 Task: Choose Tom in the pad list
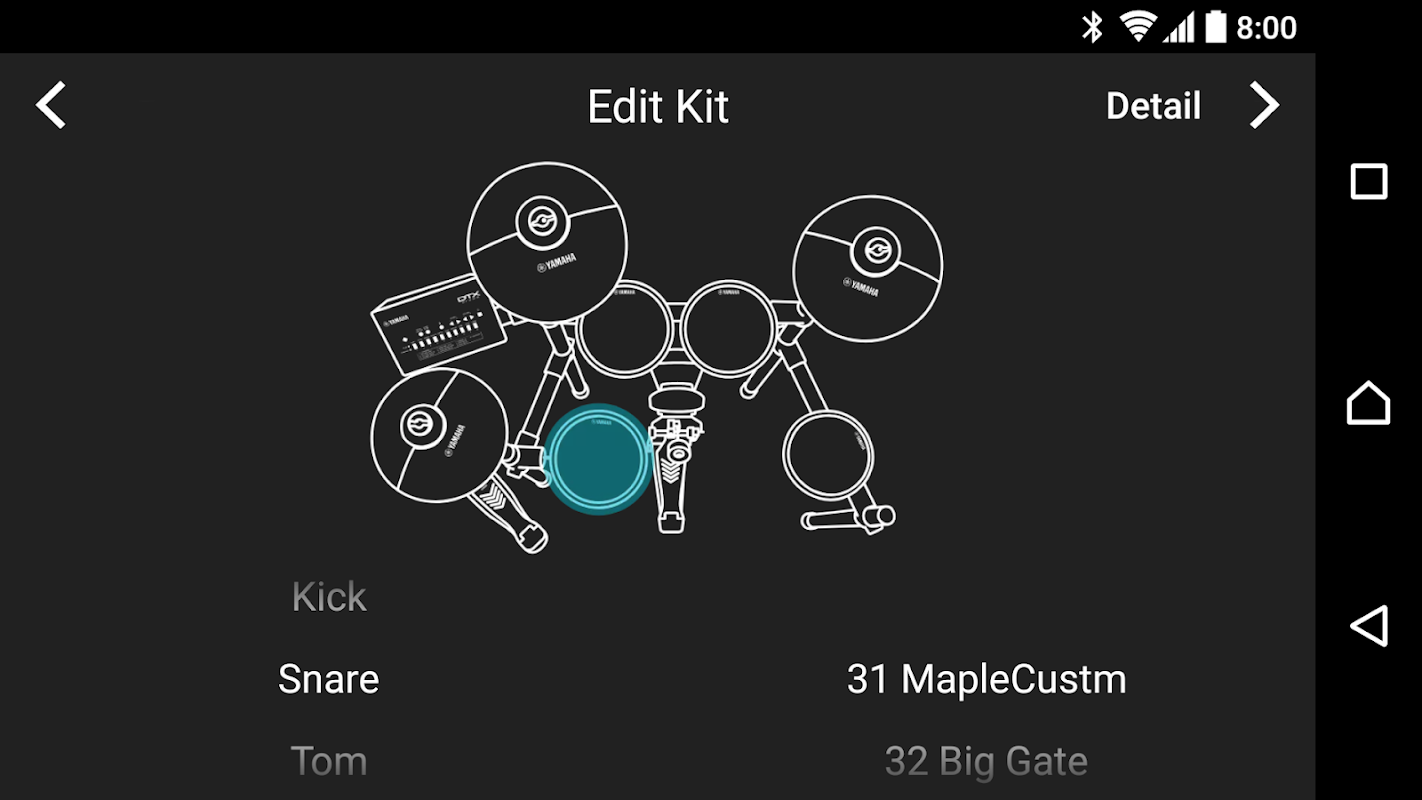(x=329, y=761)
